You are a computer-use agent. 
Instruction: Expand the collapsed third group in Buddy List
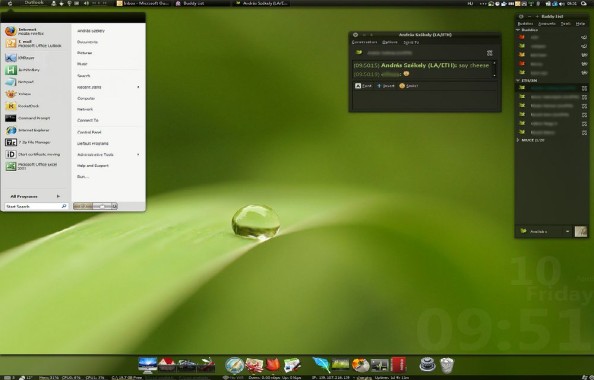click(518, 140)
